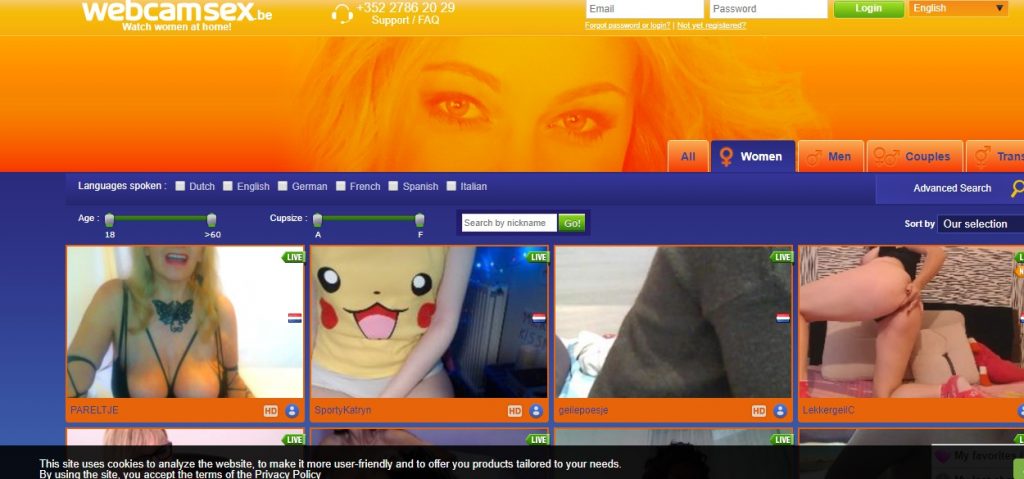
Task: Click the nickname text 'LekkergeilC'
Action: pos(828,410)
